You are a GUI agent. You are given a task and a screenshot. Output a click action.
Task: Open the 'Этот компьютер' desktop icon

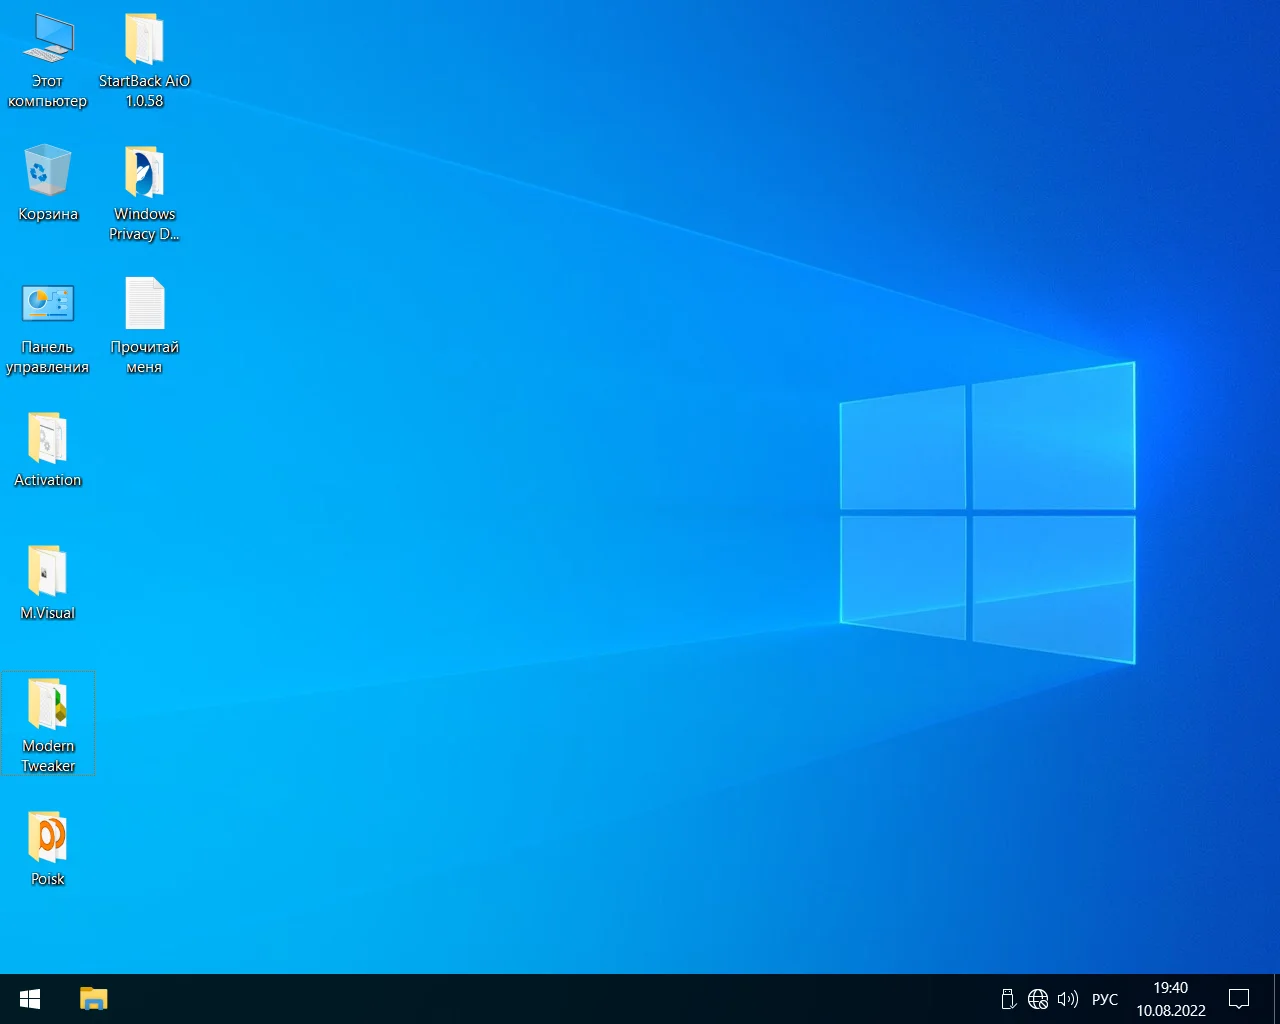tap(47, 40)
